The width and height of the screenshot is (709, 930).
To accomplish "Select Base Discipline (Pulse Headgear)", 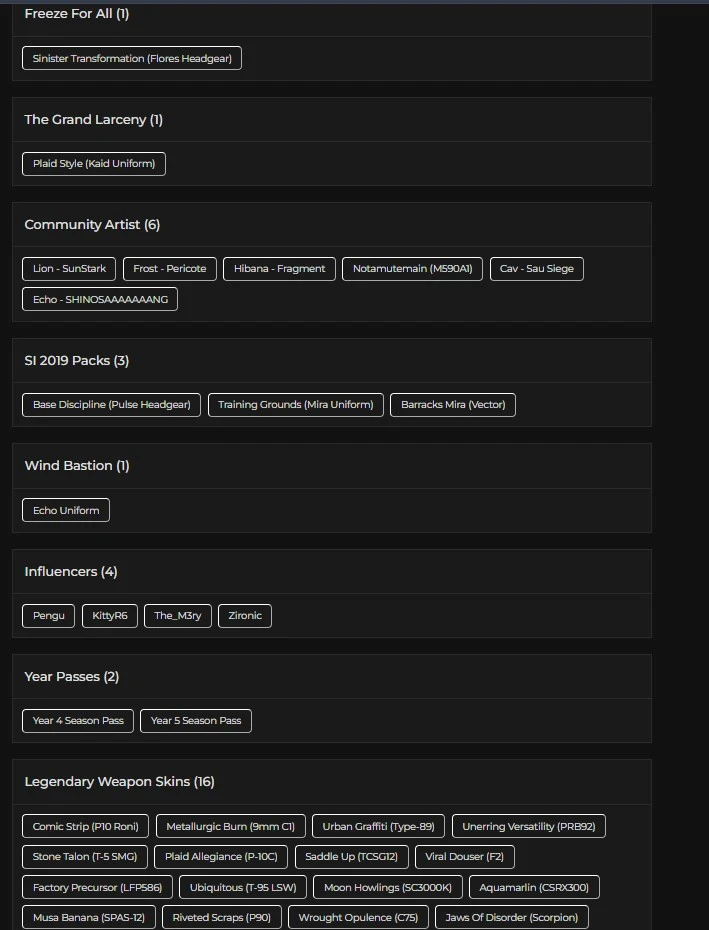I will click(112, 405).
